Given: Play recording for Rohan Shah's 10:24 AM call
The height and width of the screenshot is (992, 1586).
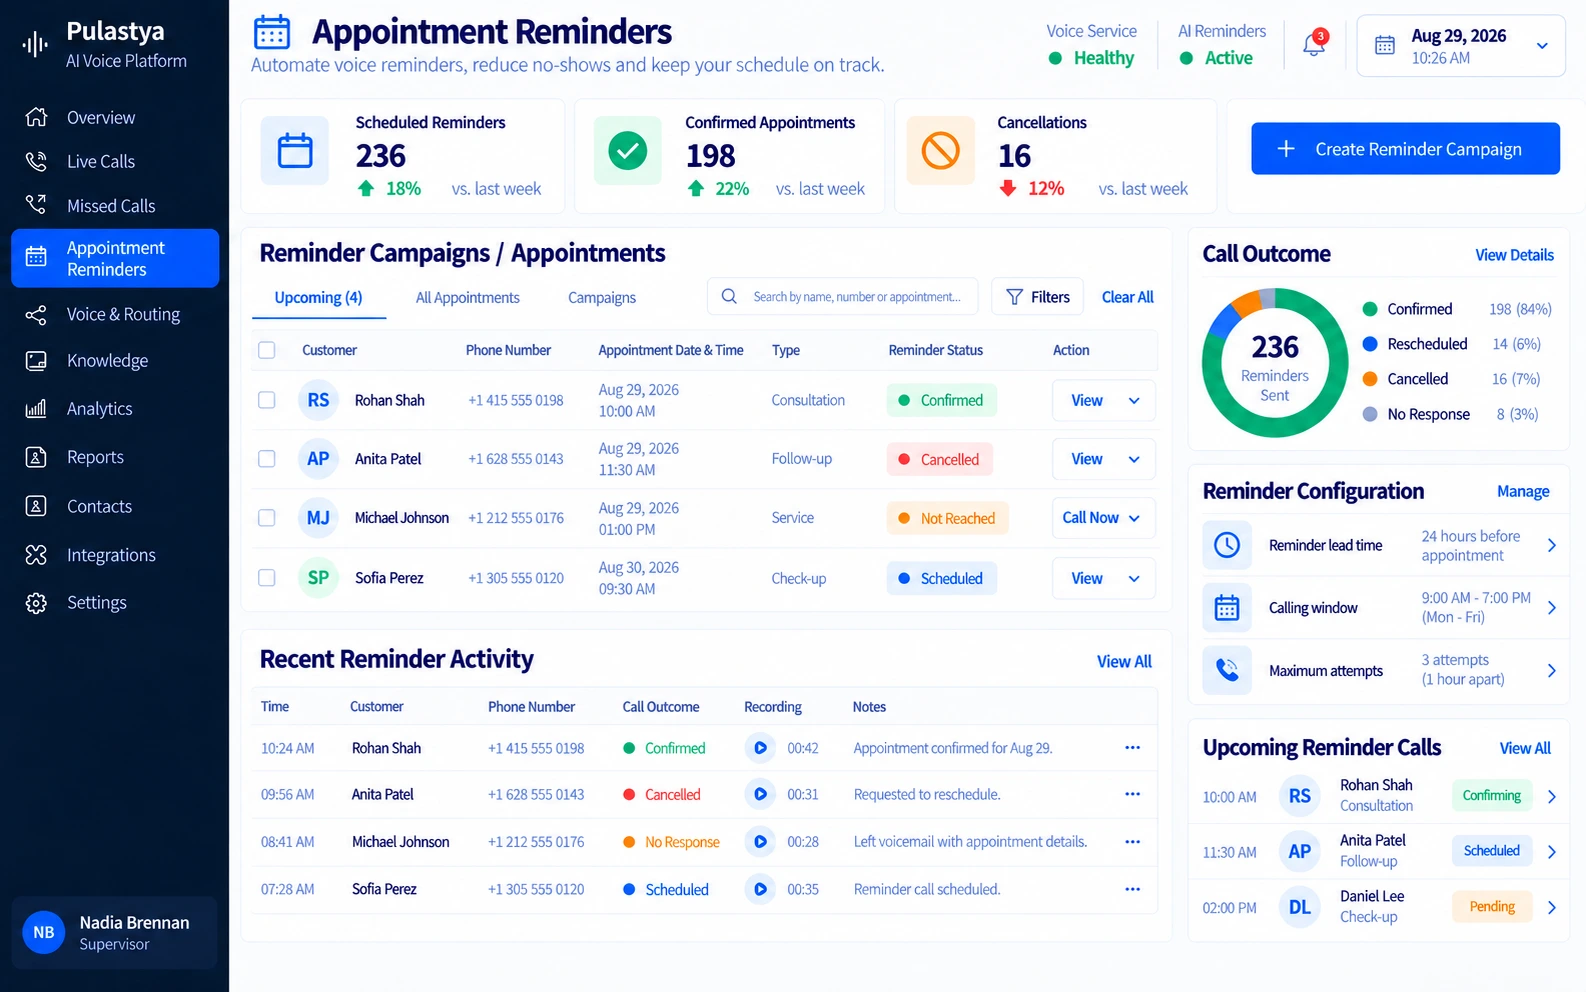Looking at the screenshot, I should (x=760, y=748).
